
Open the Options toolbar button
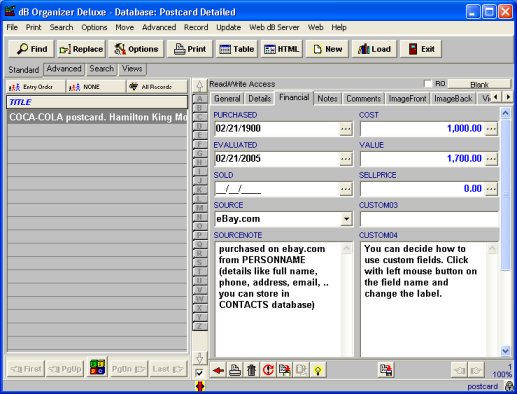click(136, 49)
